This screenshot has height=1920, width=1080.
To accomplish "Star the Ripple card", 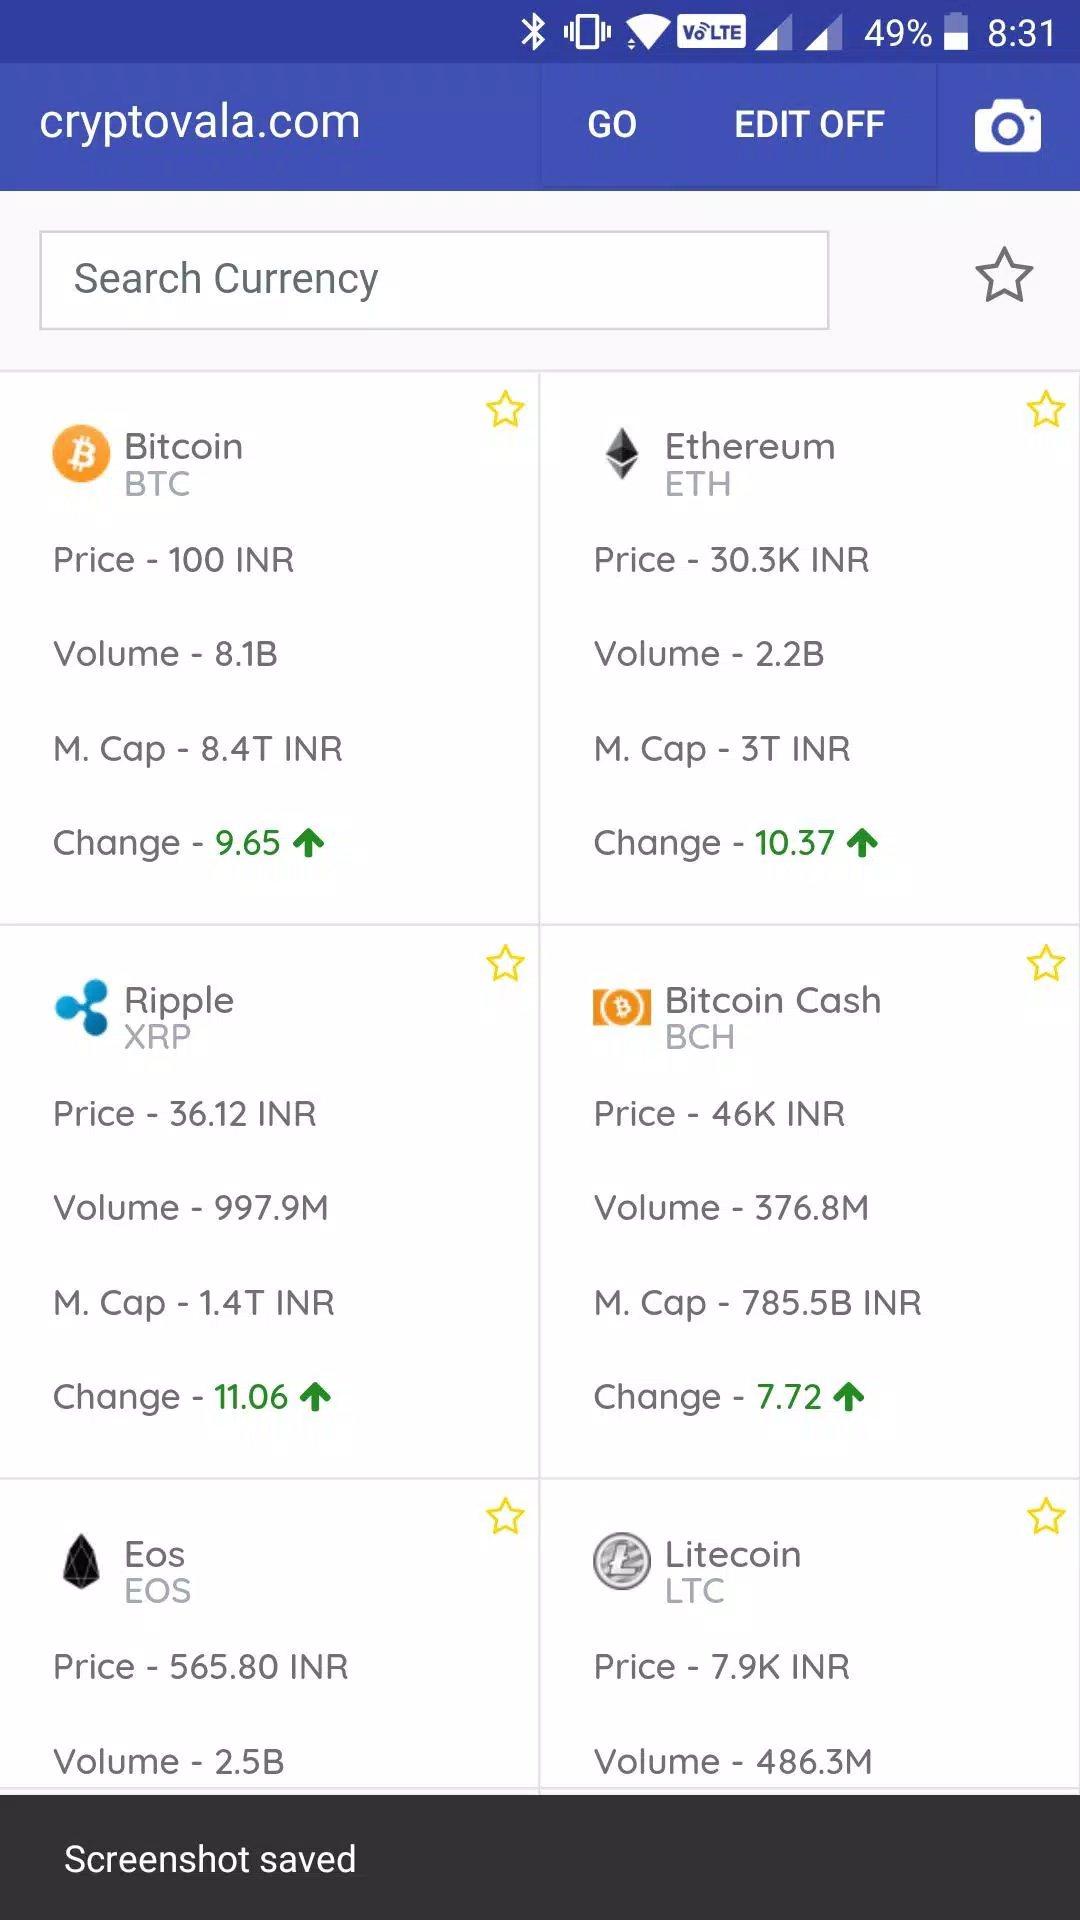I will [x=505, y=963].
